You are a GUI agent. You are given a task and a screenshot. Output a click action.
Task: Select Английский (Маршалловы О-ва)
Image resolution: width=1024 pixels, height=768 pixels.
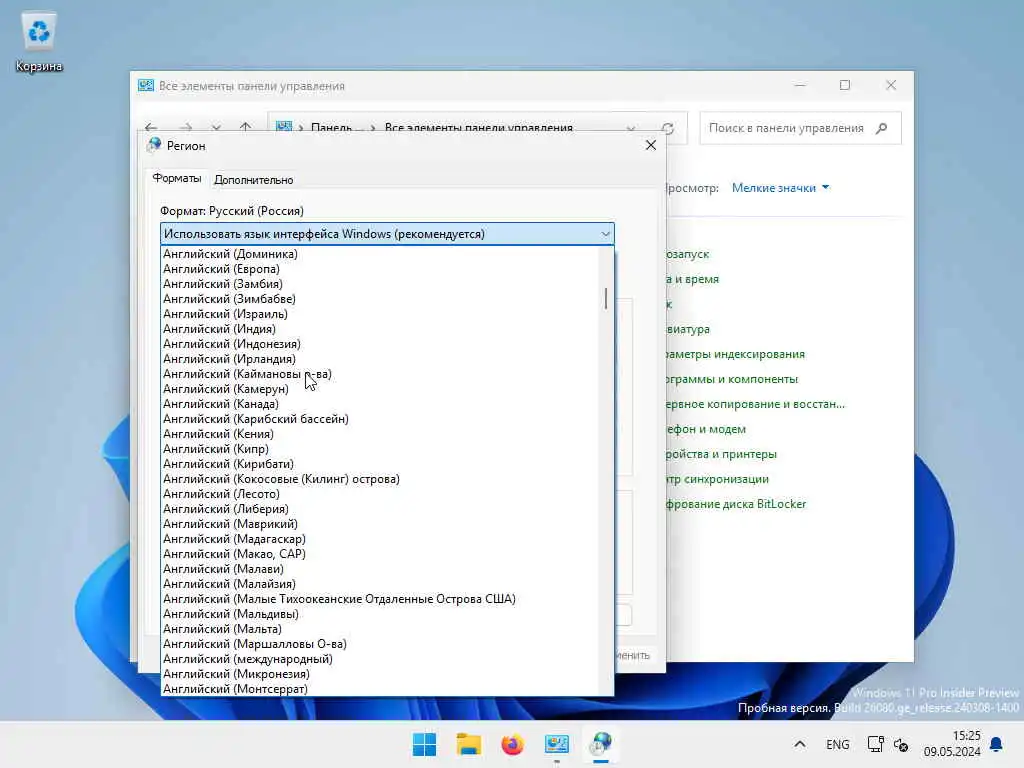pos(379,645)
